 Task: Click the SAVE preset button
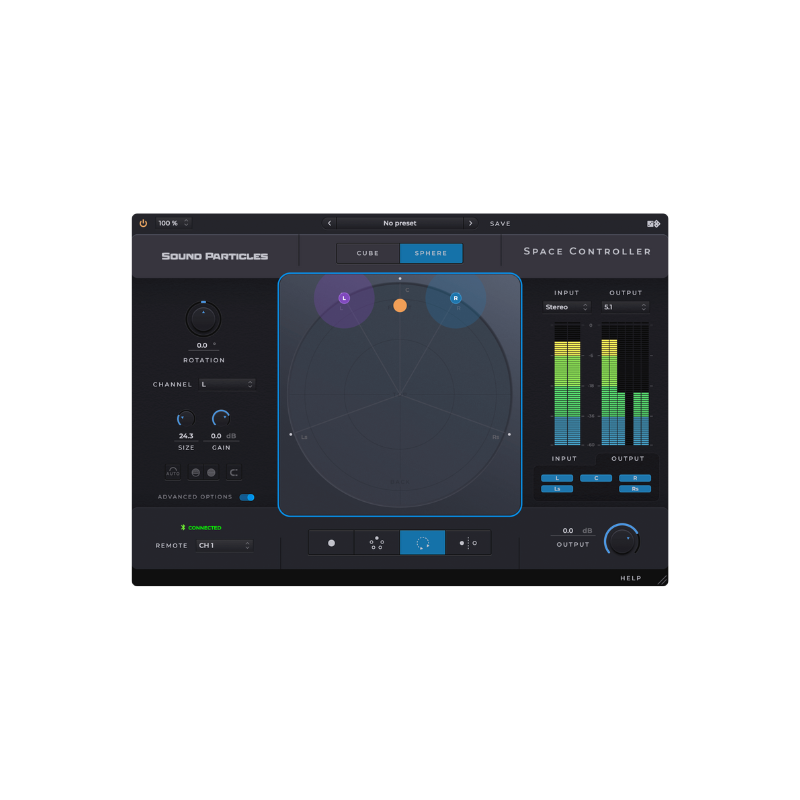(500, 223)
